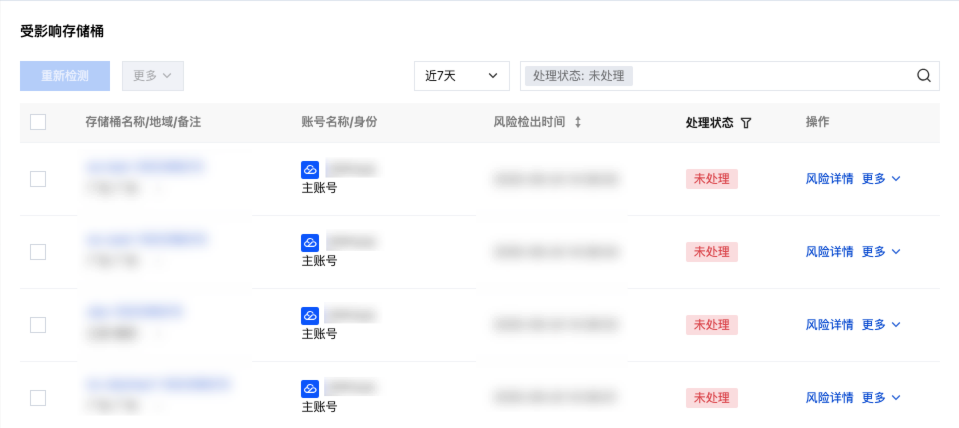Expand 更多 actions in the fourth row

[x=881, y=398]
